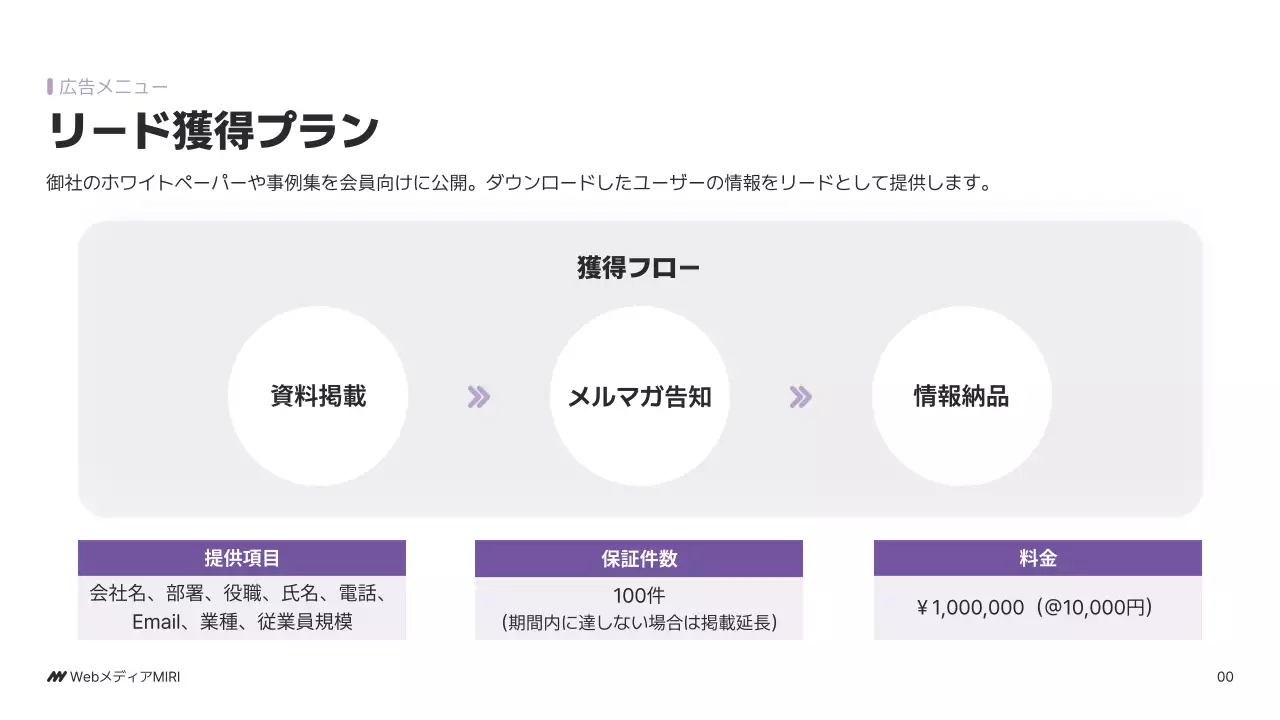Click the リード獲得プラン title
This screenshot has width=1280, height=720.
click(214, 131)
